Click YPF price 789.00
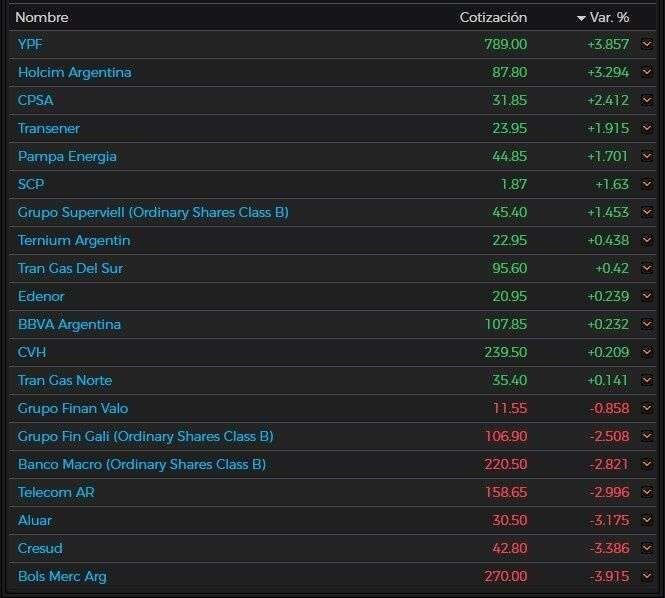Viewport: 665px width, 598px height. tap(506, 44)
